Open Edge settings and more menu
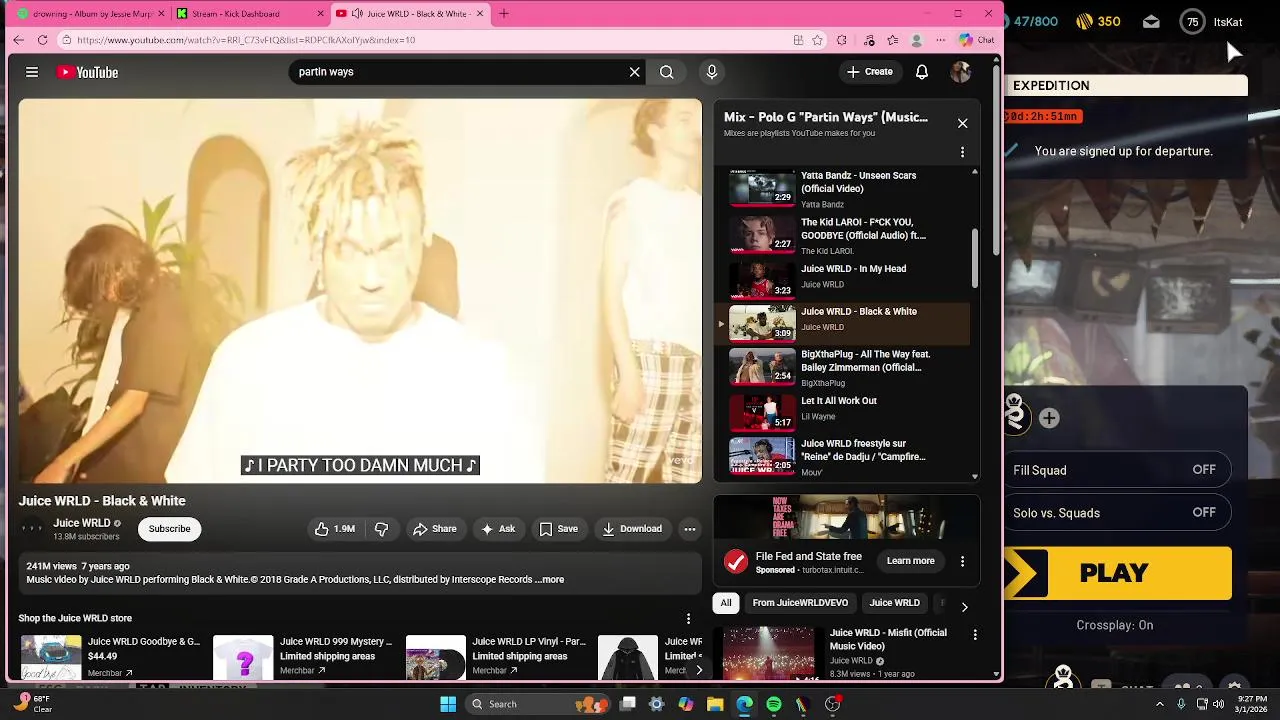 pos(940,40)
